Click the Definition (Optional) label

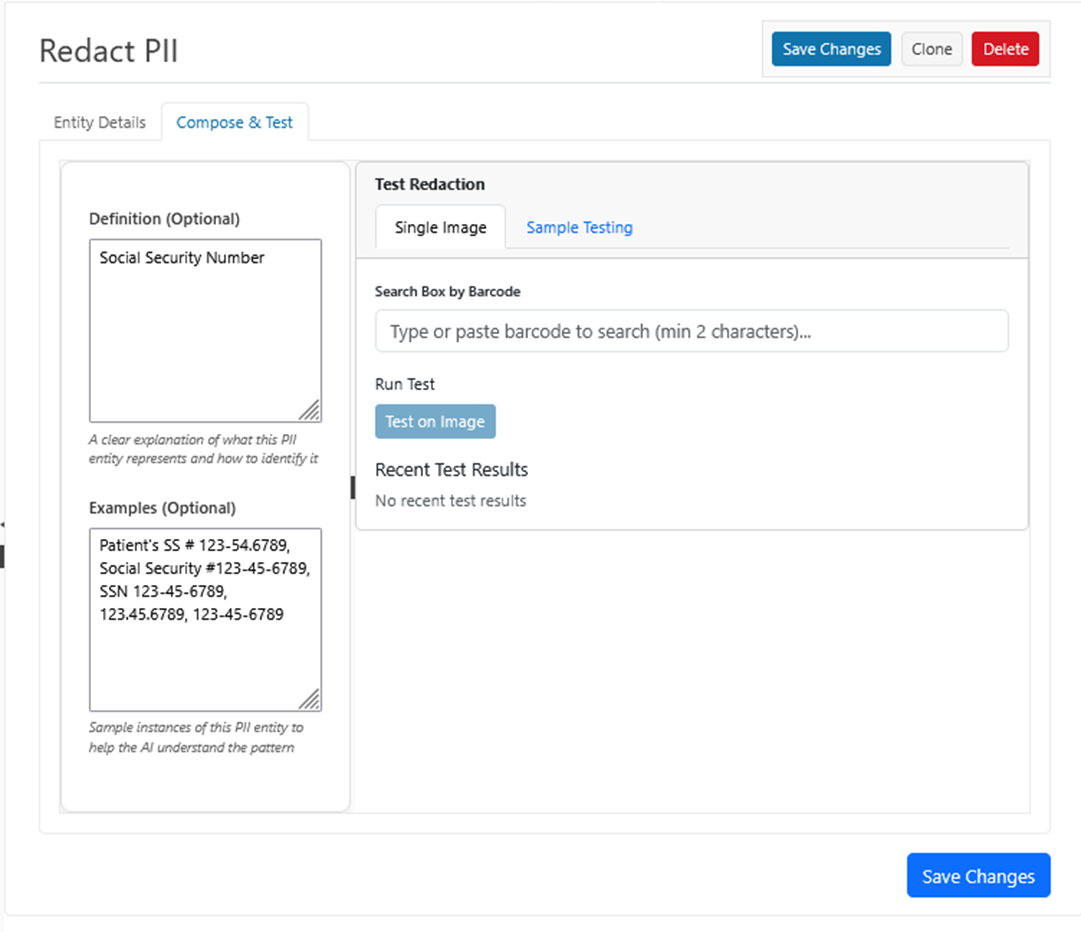click(164, 218)
